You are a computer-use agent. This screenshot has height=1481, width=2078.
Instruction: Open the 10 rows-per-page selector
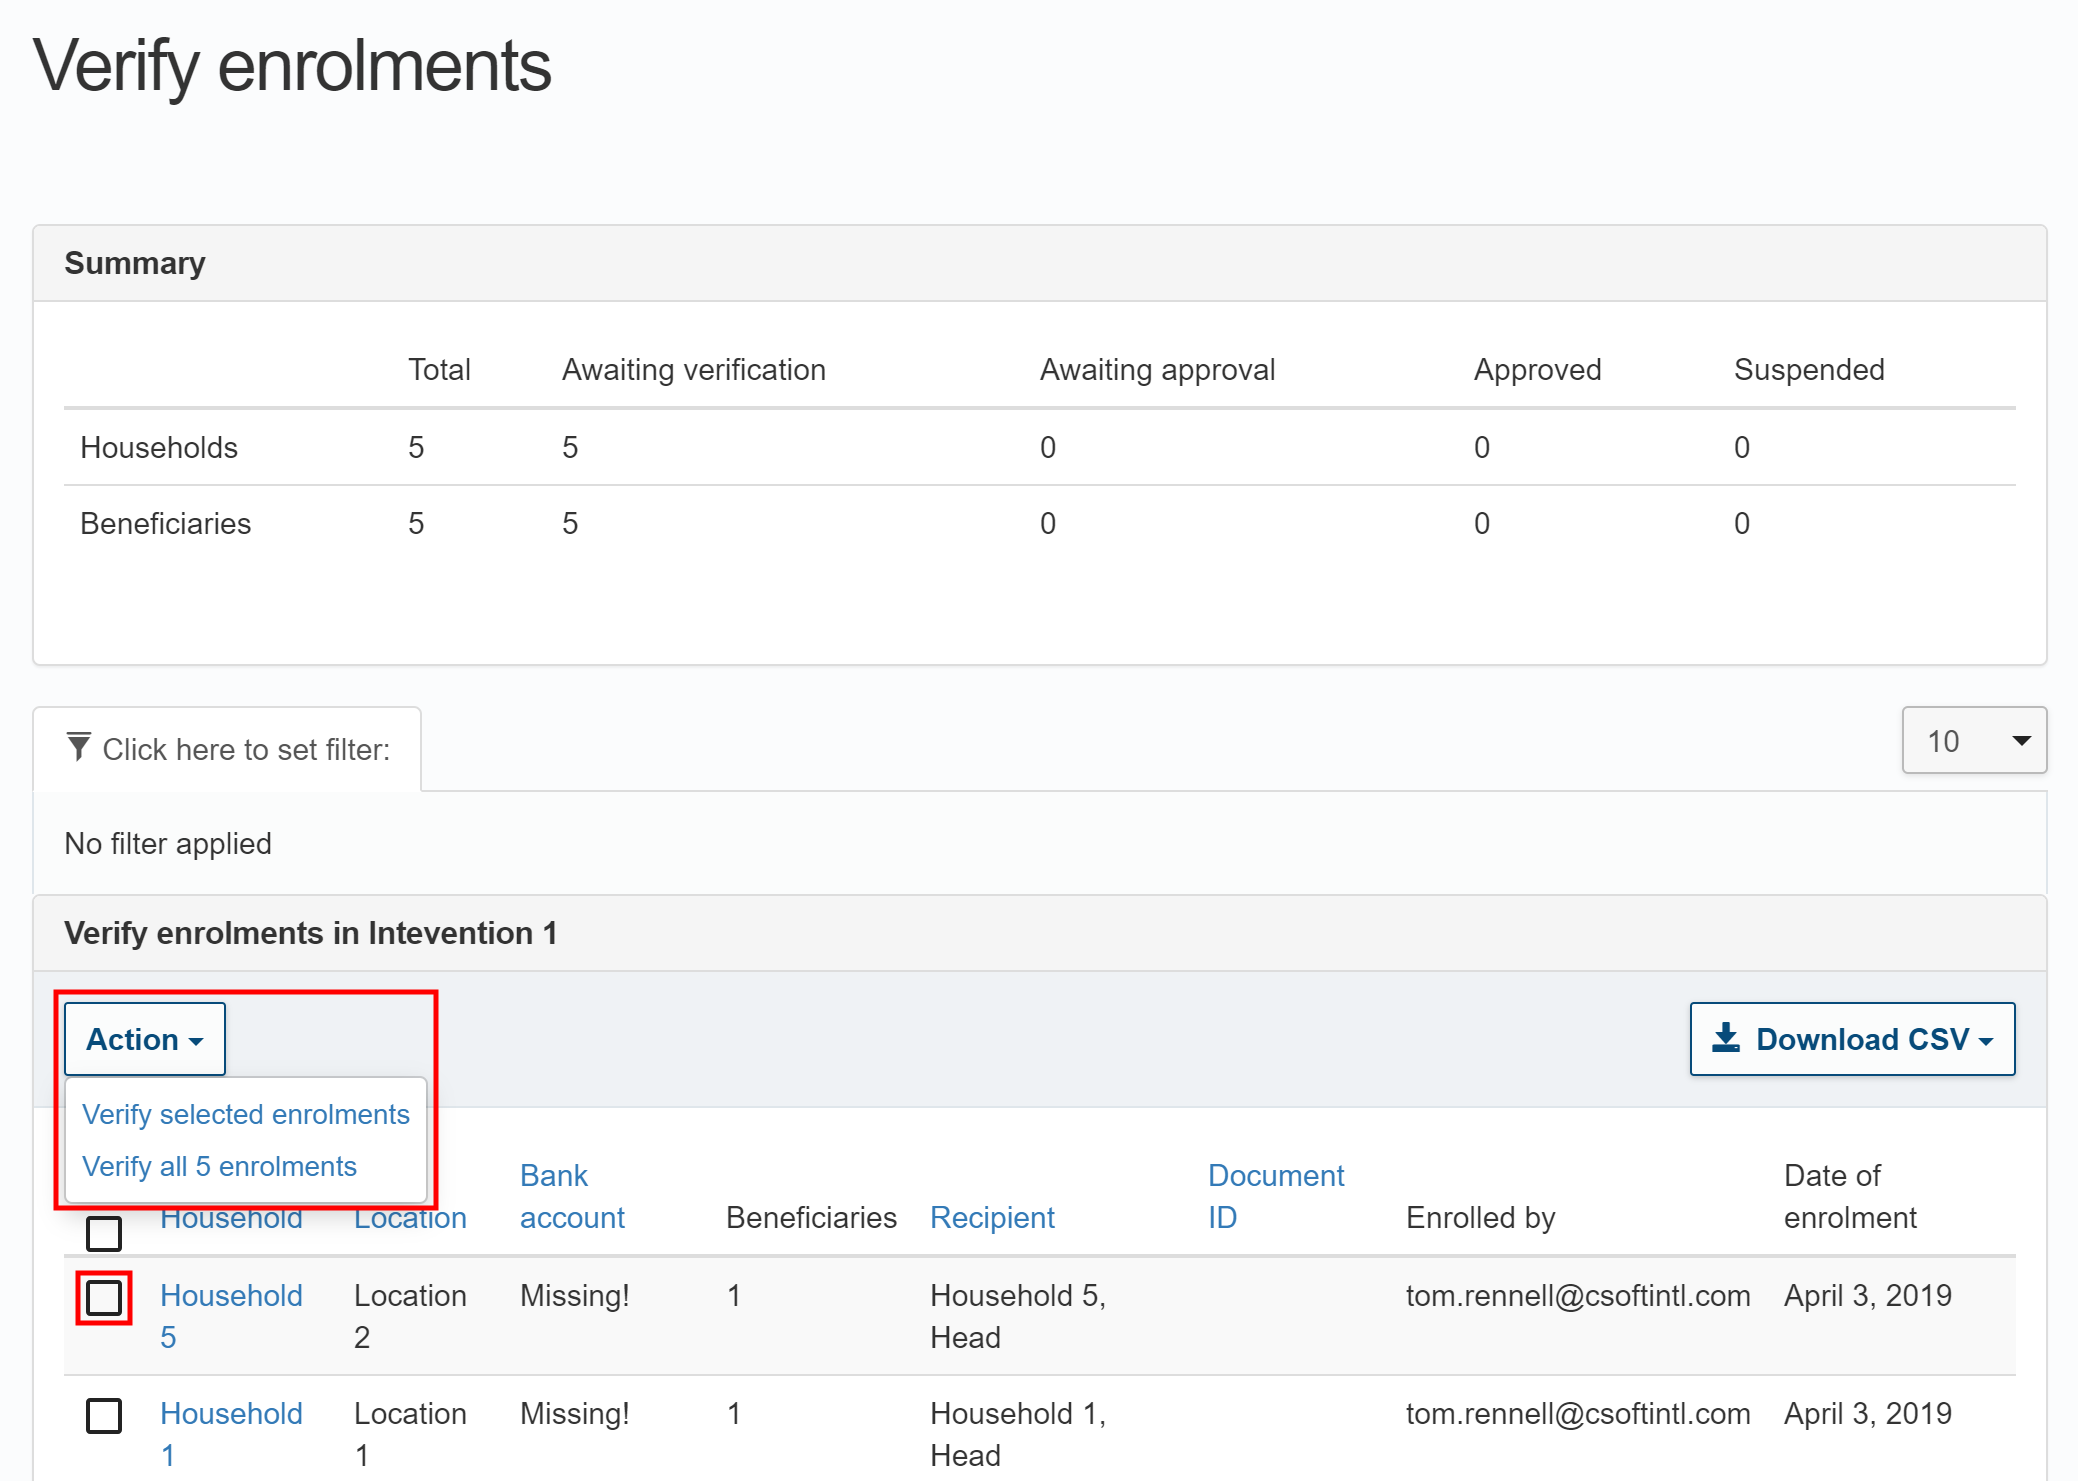(x=1973, y=741)
